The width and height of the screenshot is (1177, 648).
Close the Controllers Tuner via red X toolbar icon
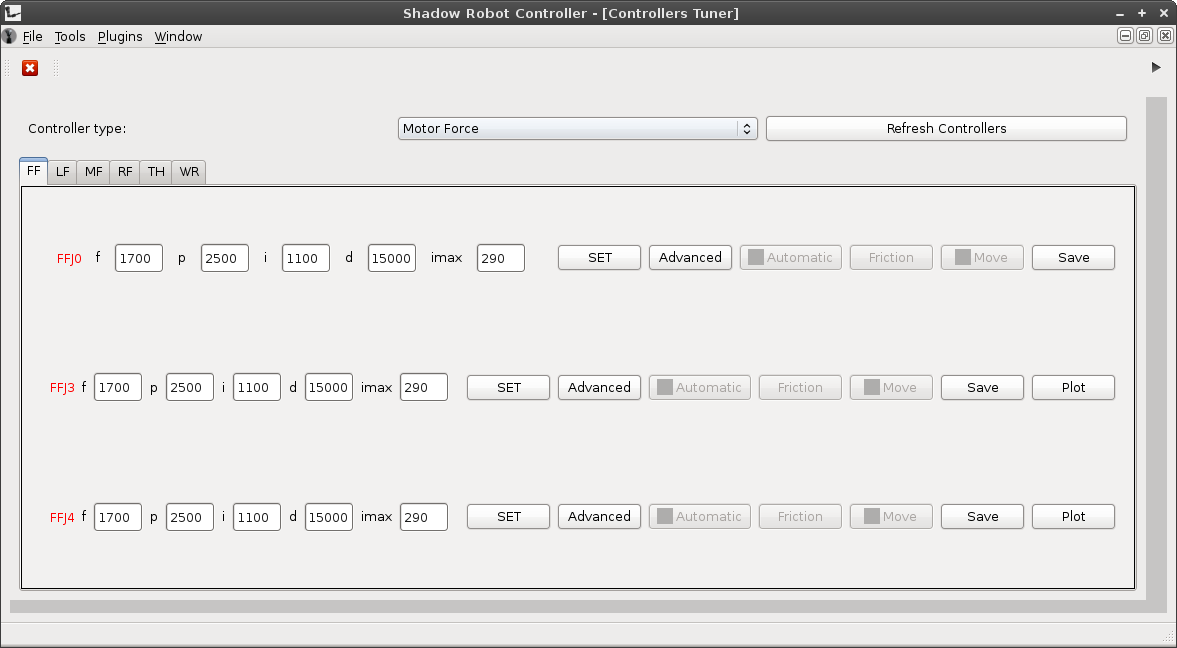tap(29, 68)
